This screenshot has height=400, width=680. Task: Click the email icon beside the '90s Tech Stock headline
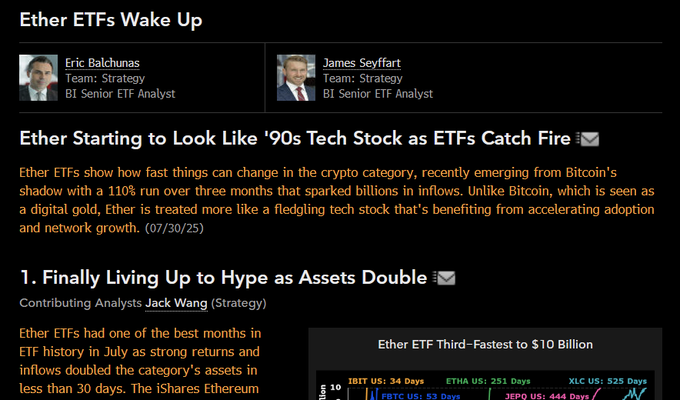[x=588, y=139]
